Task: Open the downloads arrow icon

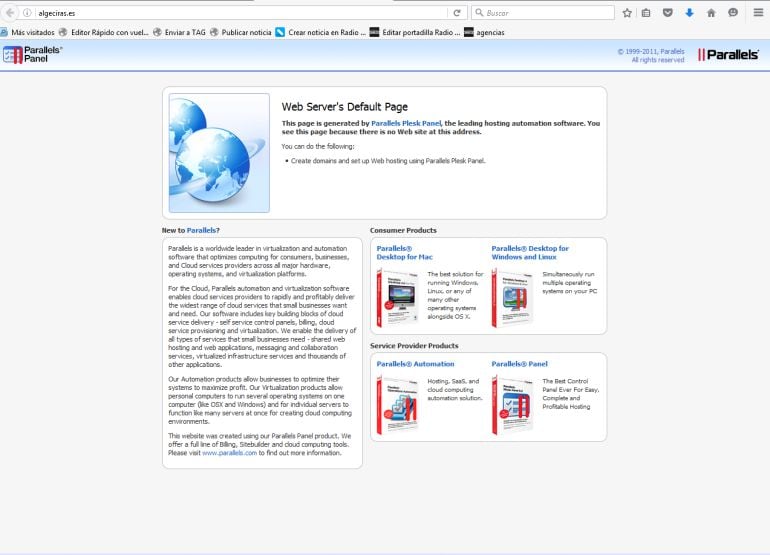Action: (x=689, y=13)
